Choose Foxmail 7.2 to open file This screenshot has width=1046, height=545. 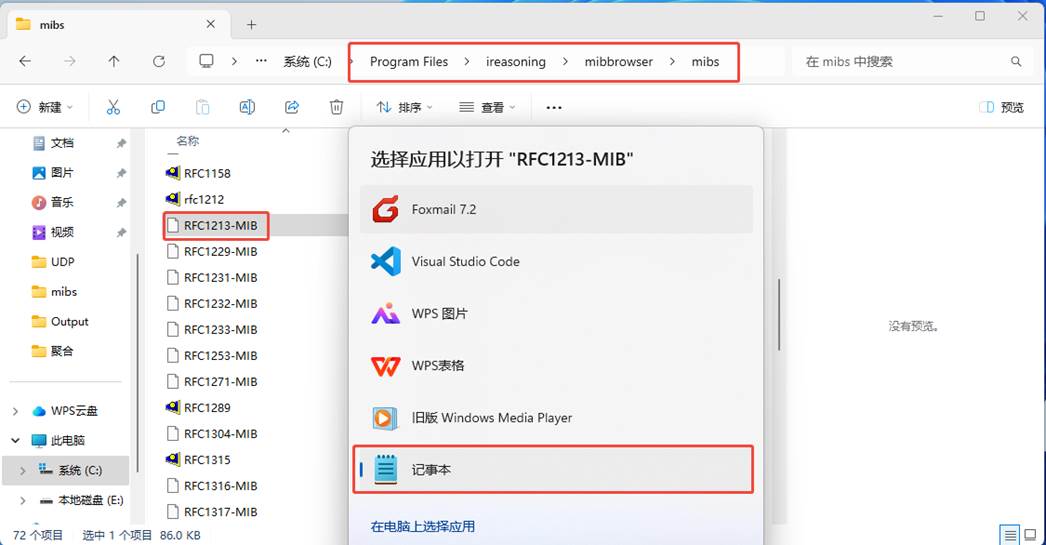click(x=556, y=209)
